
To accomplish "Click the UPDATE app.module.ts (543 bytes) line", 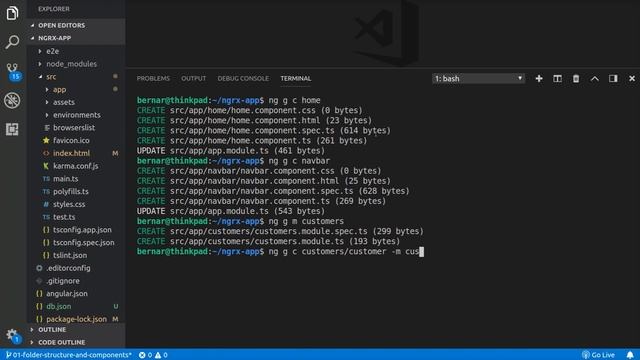I will 231,211.
